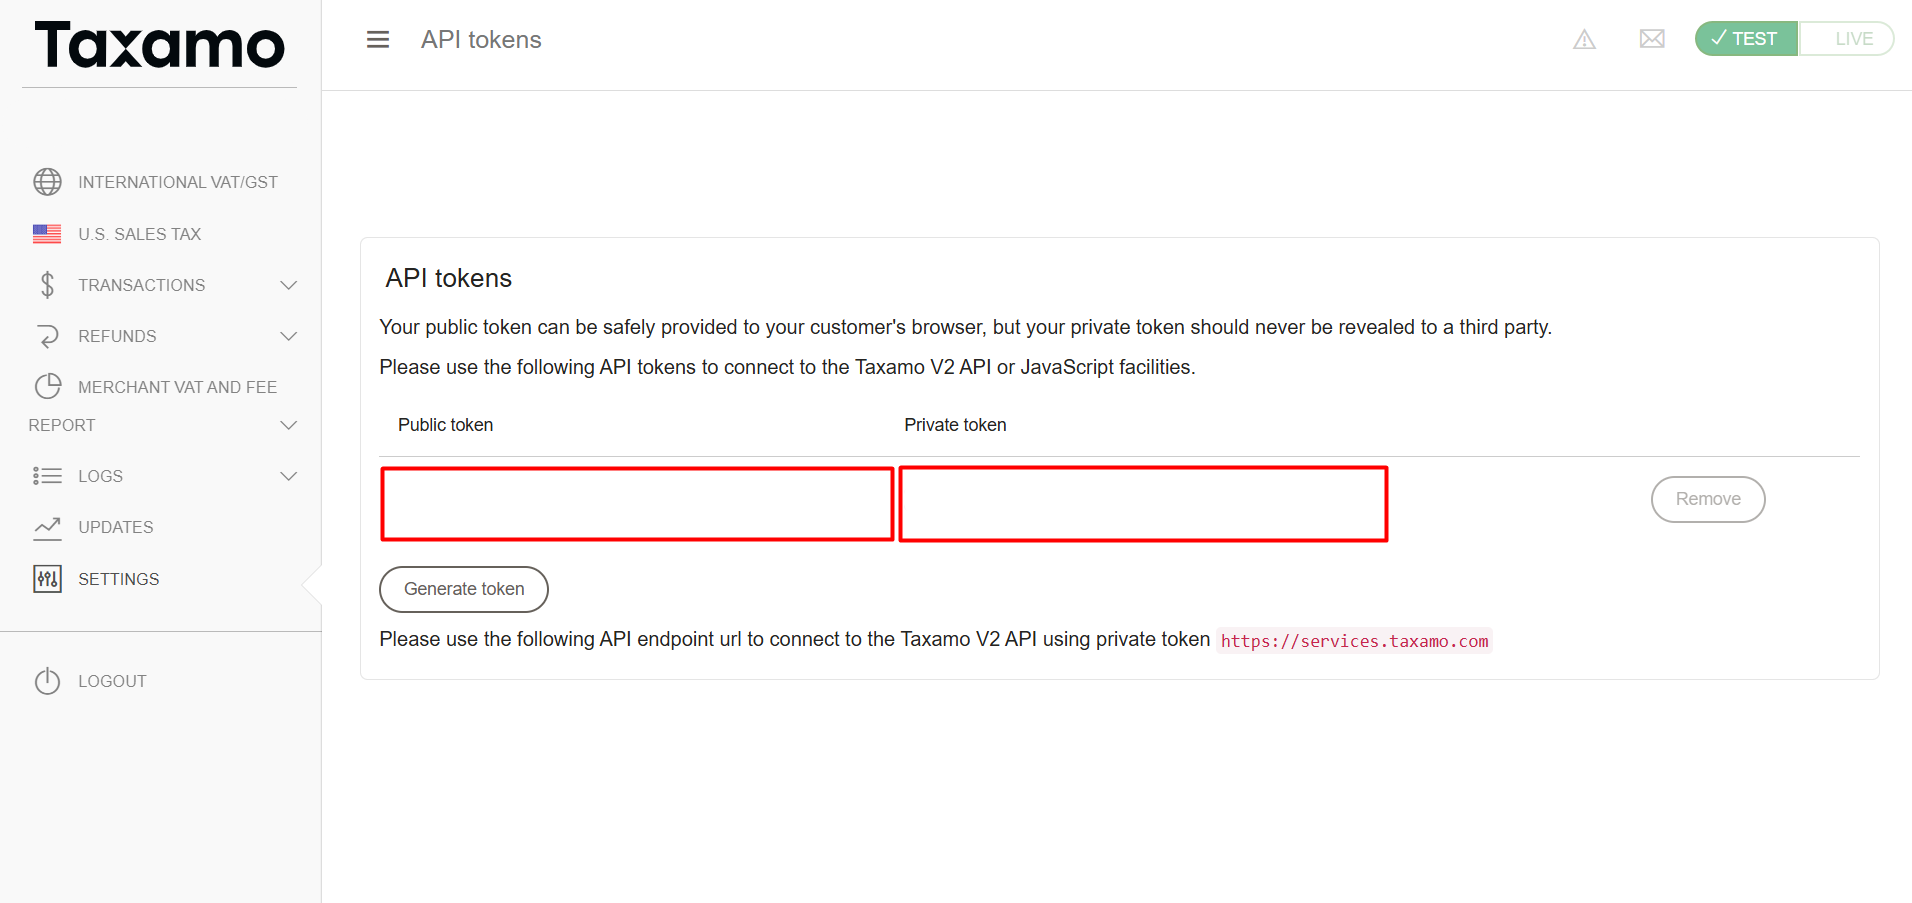Click the dollar sign Transactions icon
Viewport: 1912px width, 903px height.
click(x=47, y=285)
